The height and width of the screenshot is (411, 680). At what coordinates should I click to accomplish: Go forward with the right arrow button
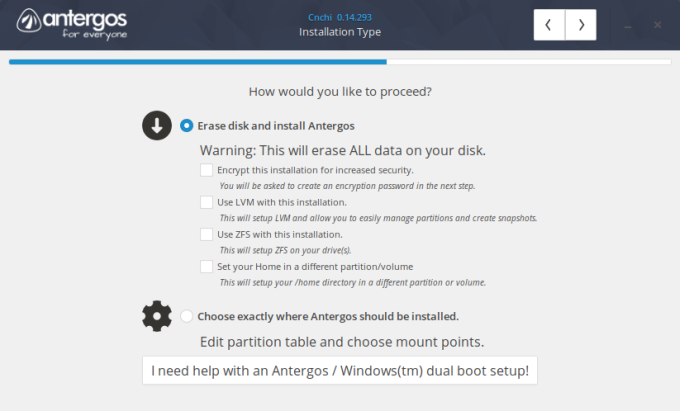581,25
